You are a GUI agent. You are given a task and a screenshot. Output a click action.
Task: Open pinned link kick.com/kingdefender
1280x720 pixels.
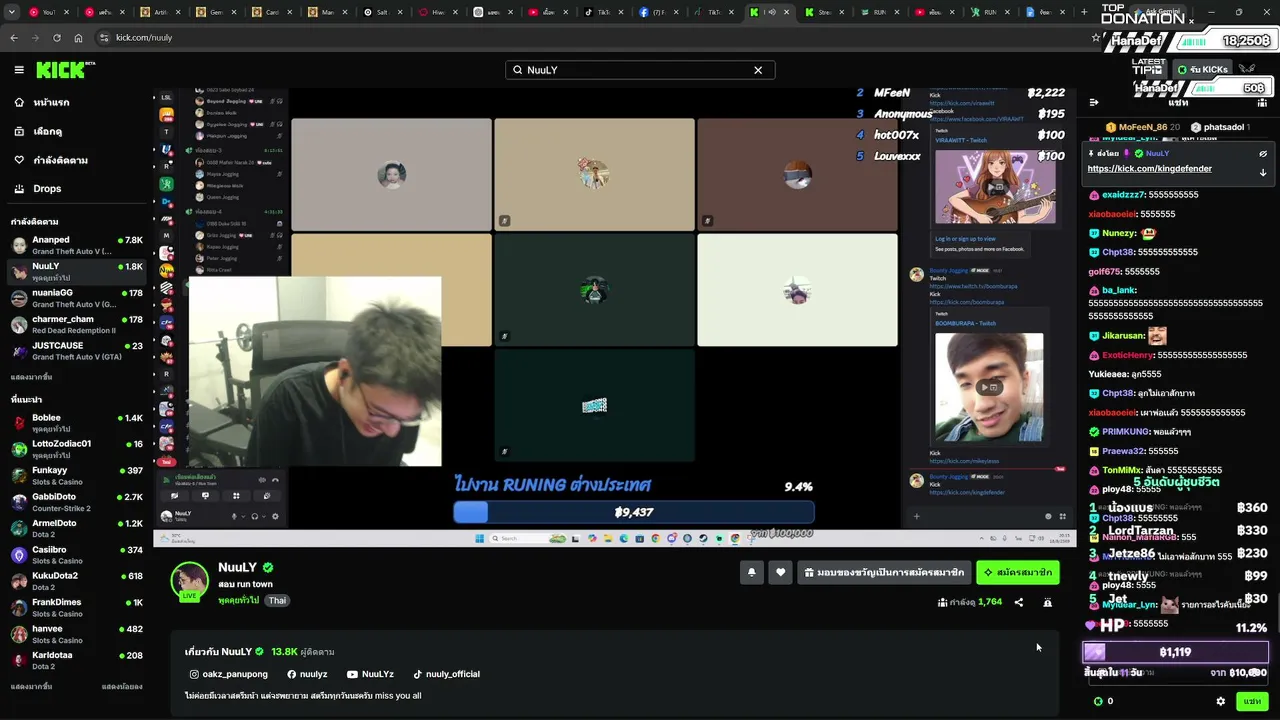[x=1149, y=169]
